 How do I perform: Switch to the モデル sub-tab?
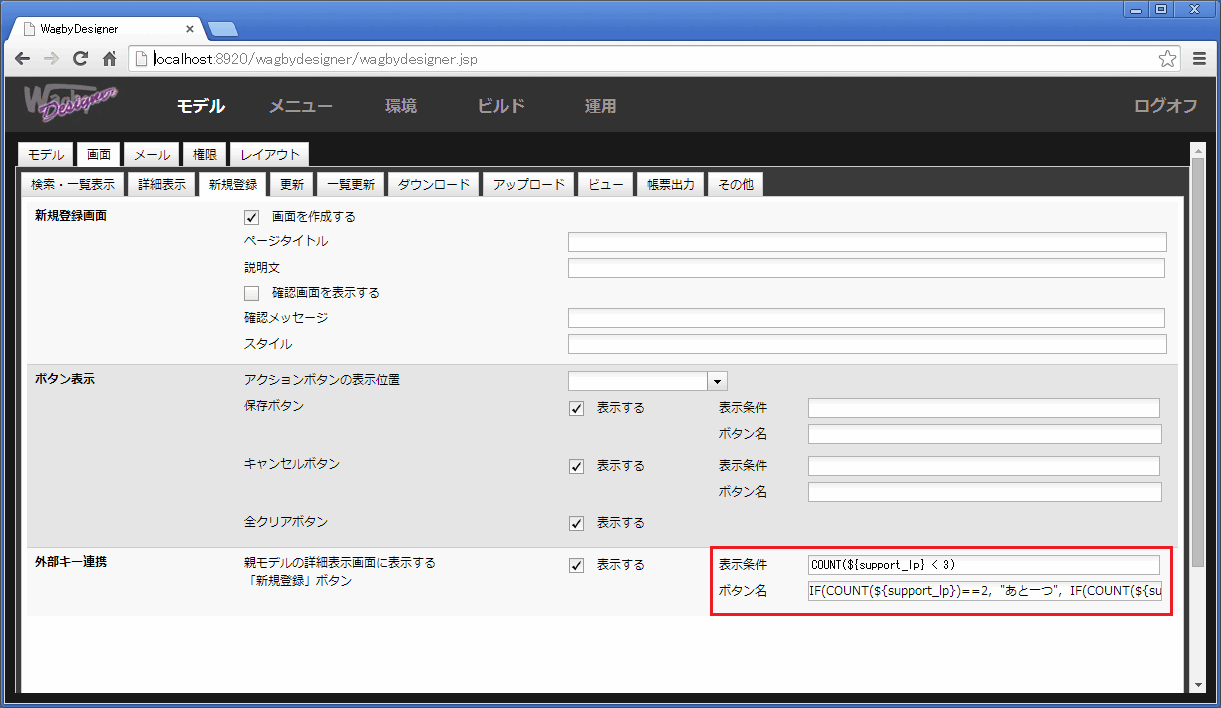45,154
